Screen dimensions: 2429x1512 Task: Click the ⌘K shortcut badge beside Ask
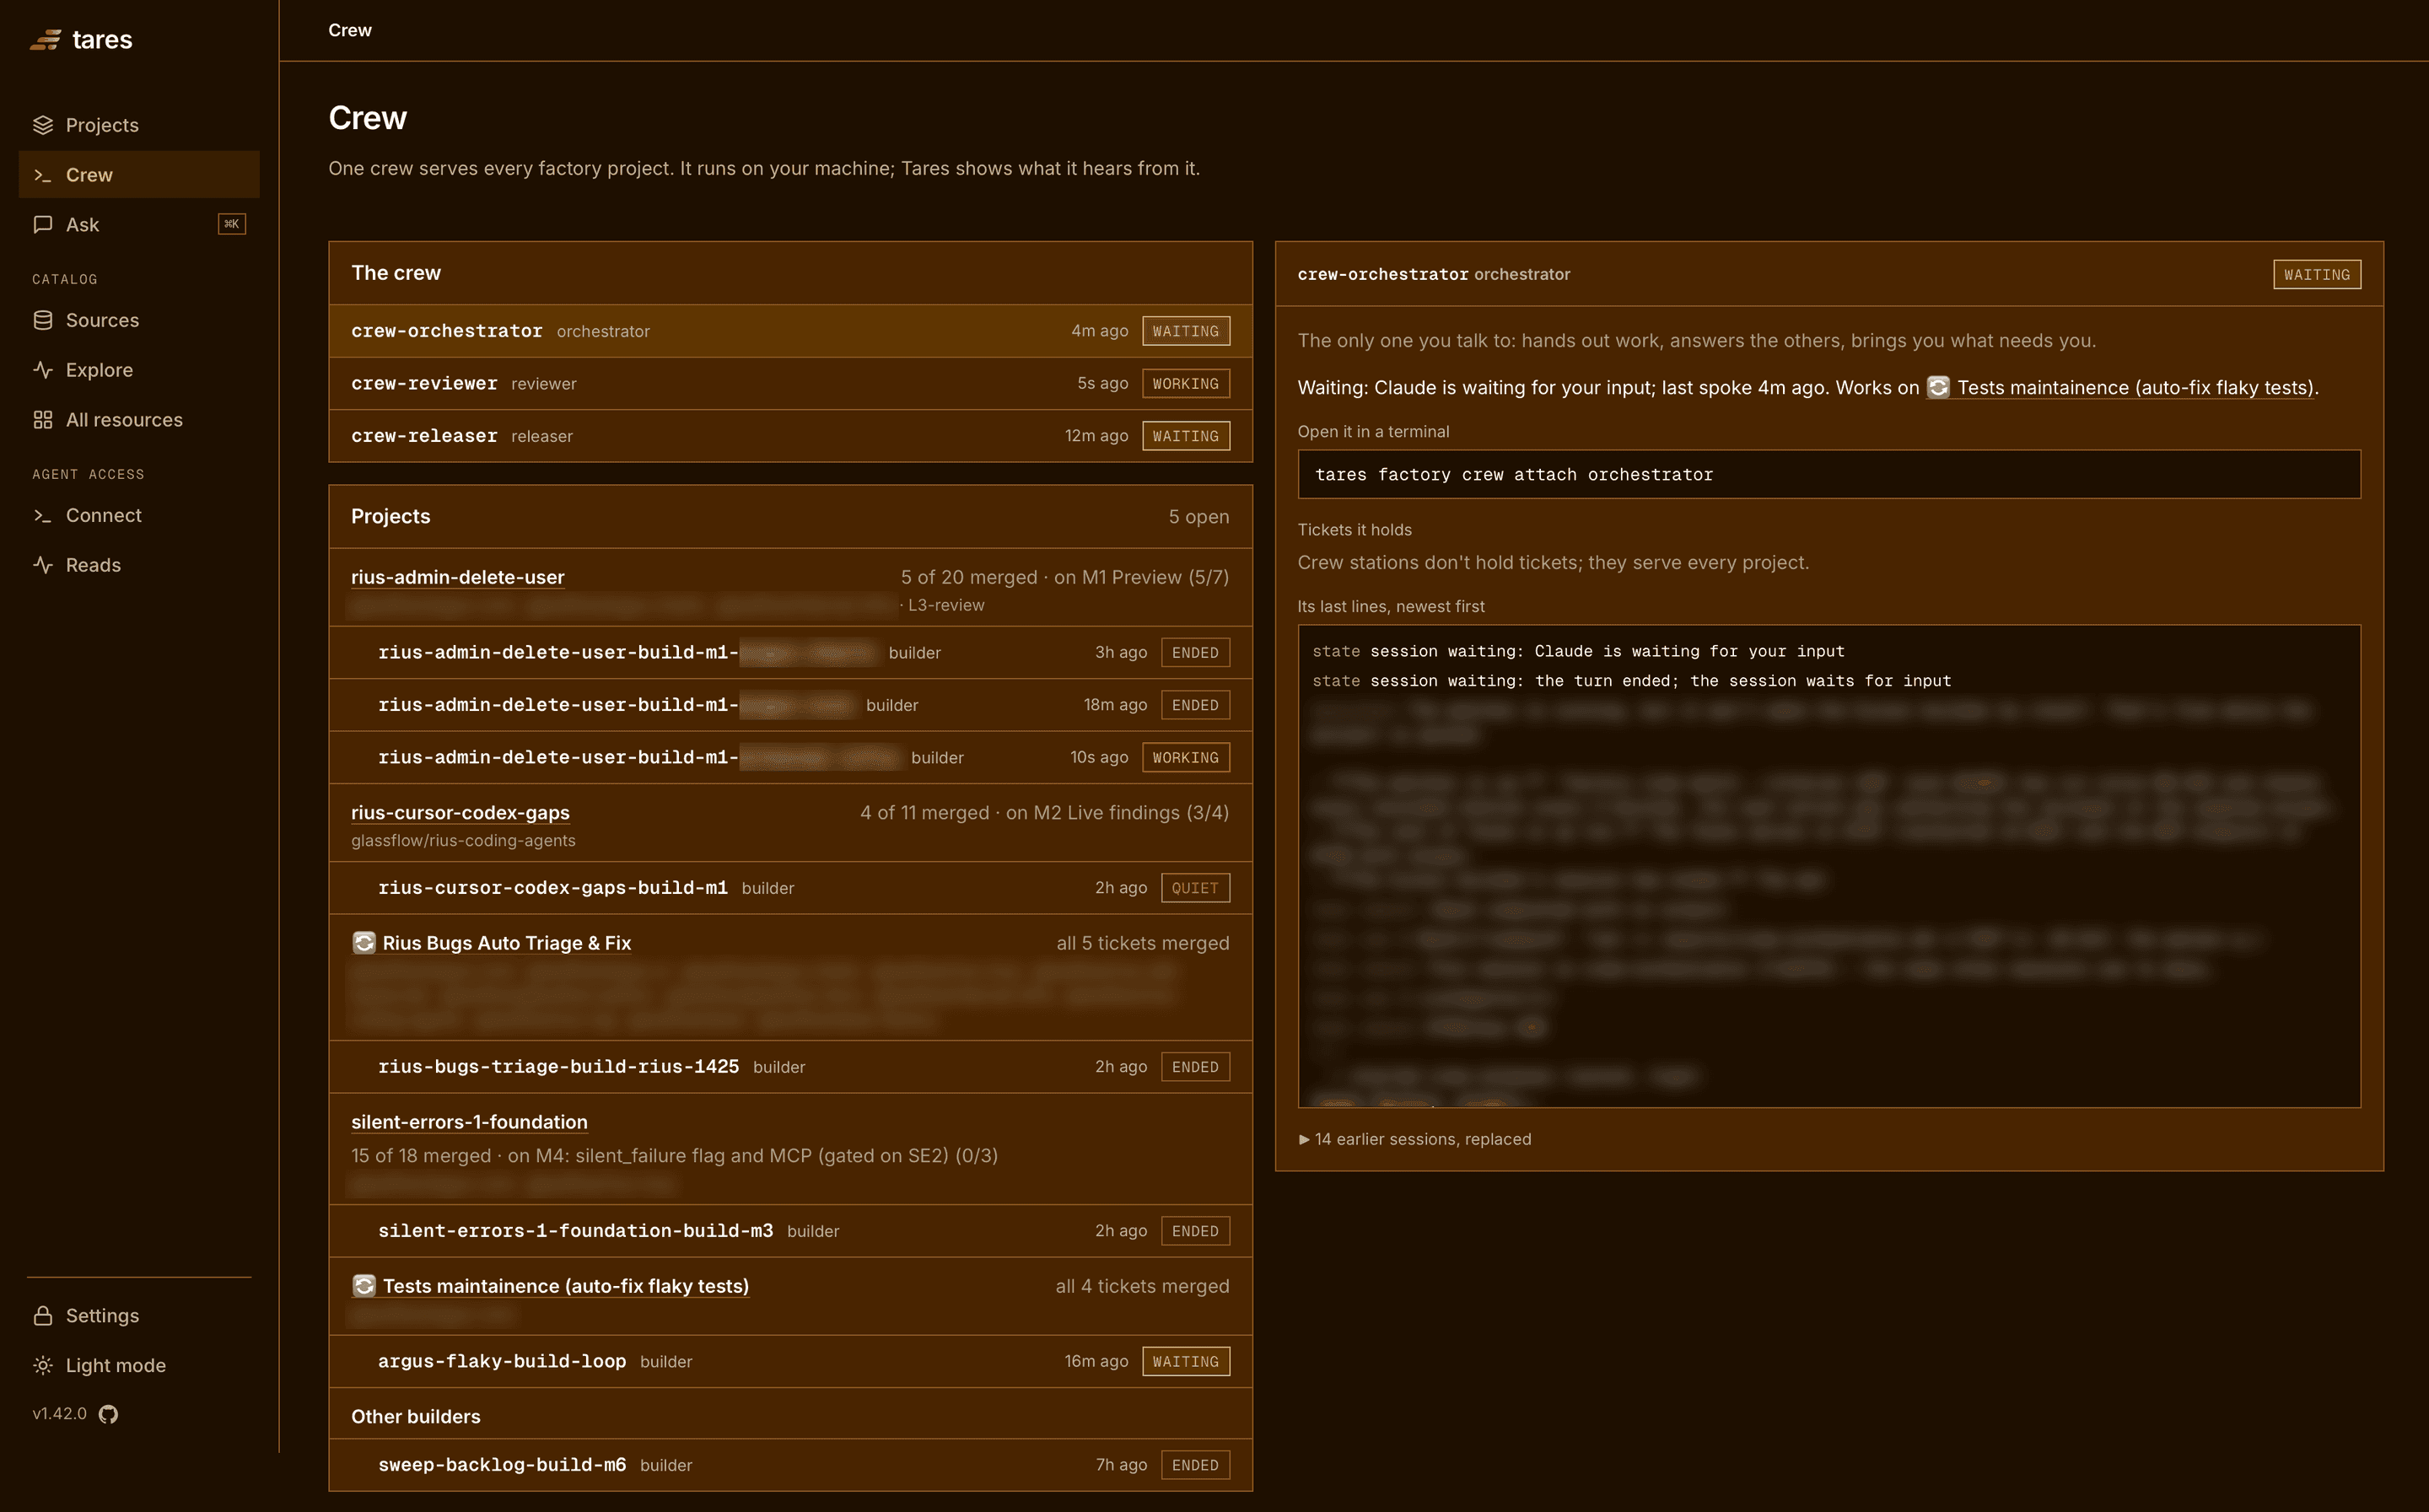(232, 224)
